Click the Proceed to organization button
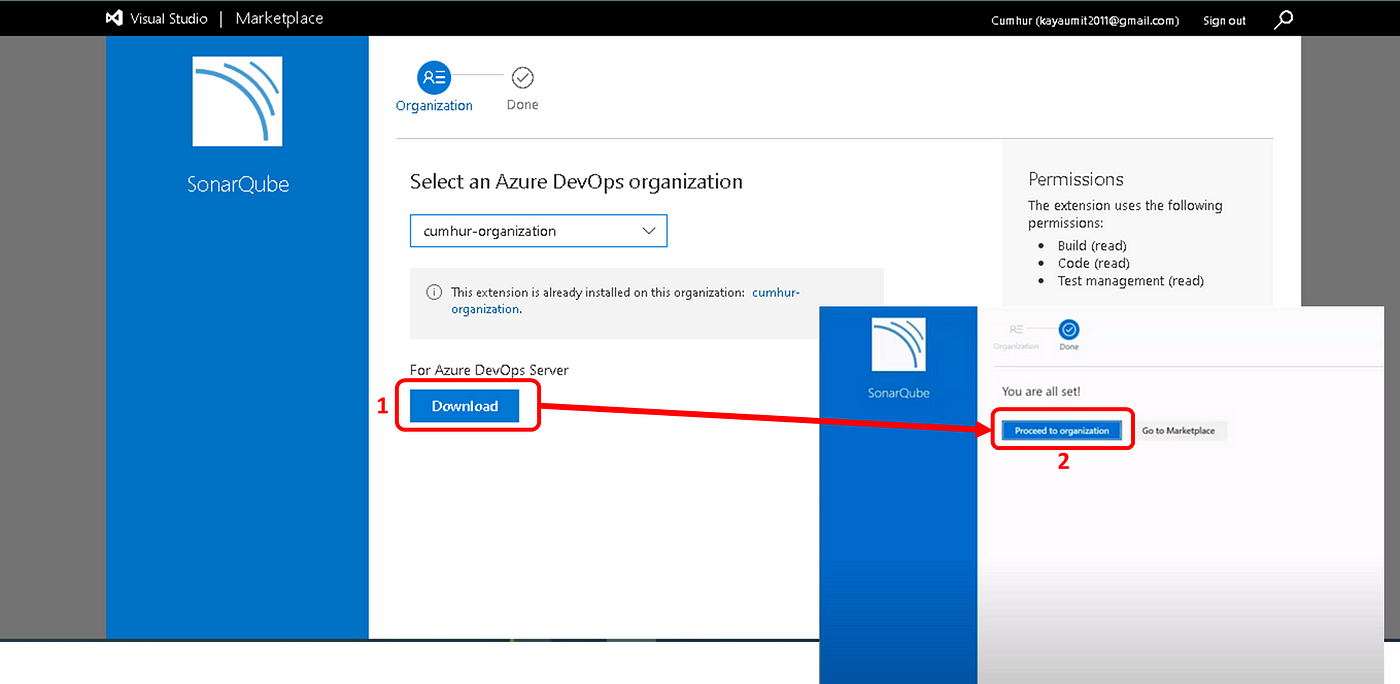1400x684 pixels. pos(1062,430)
